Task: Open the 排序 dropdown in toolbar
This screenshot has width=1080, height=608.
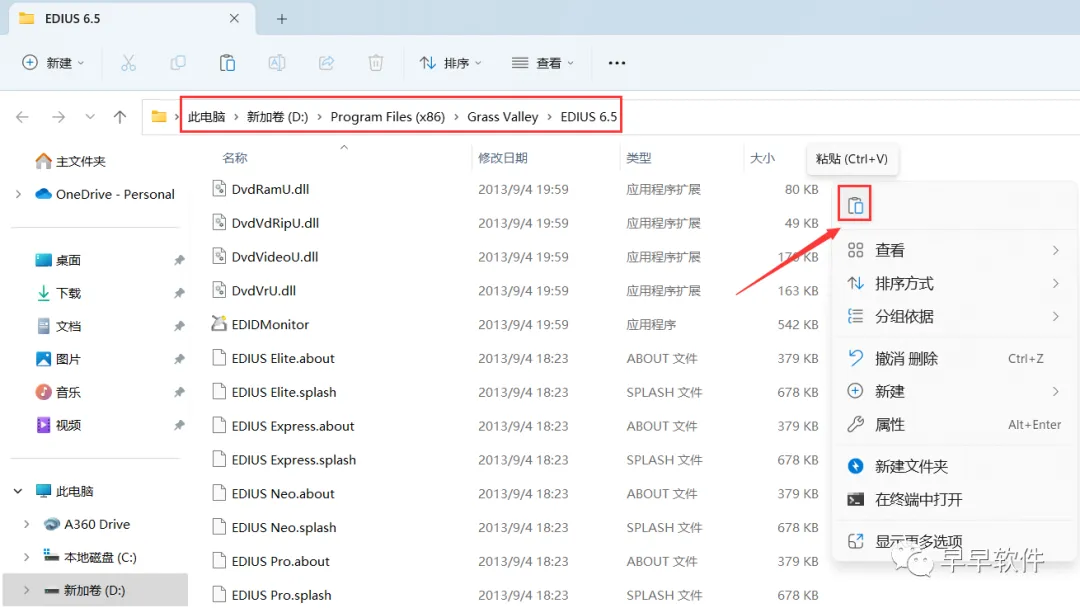Action: click(x=450, y=63)
